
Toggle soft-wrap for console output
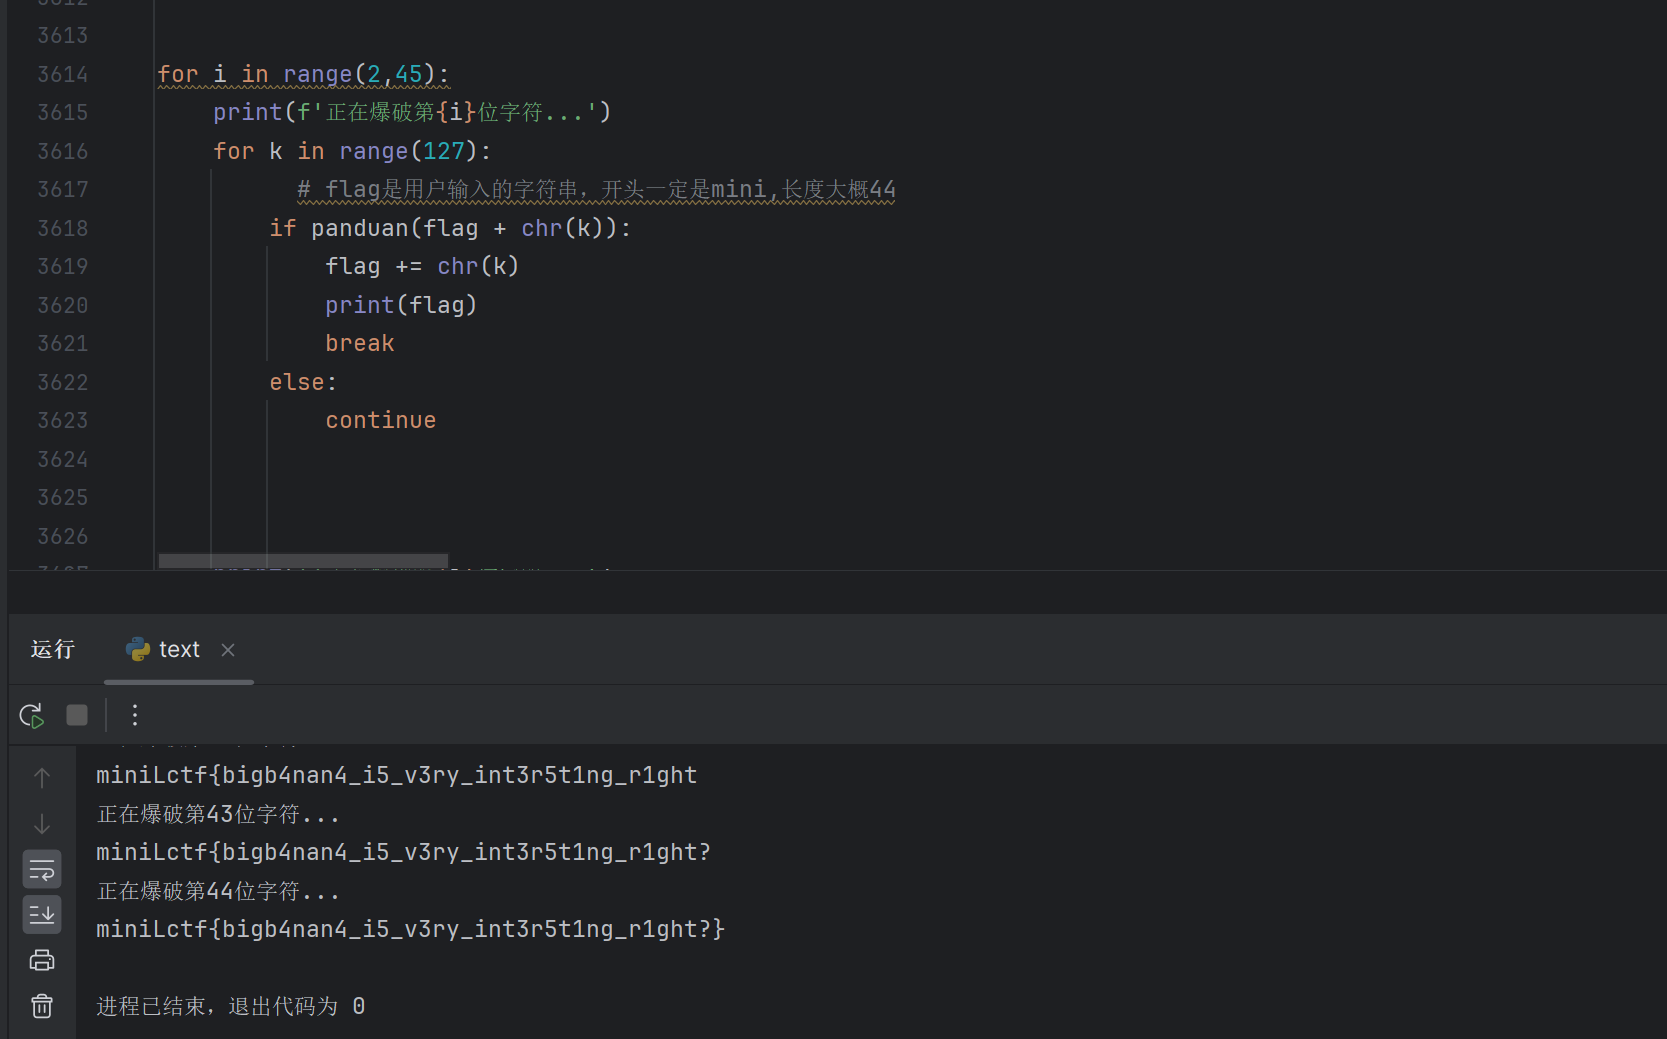click(x=42, y=870)
